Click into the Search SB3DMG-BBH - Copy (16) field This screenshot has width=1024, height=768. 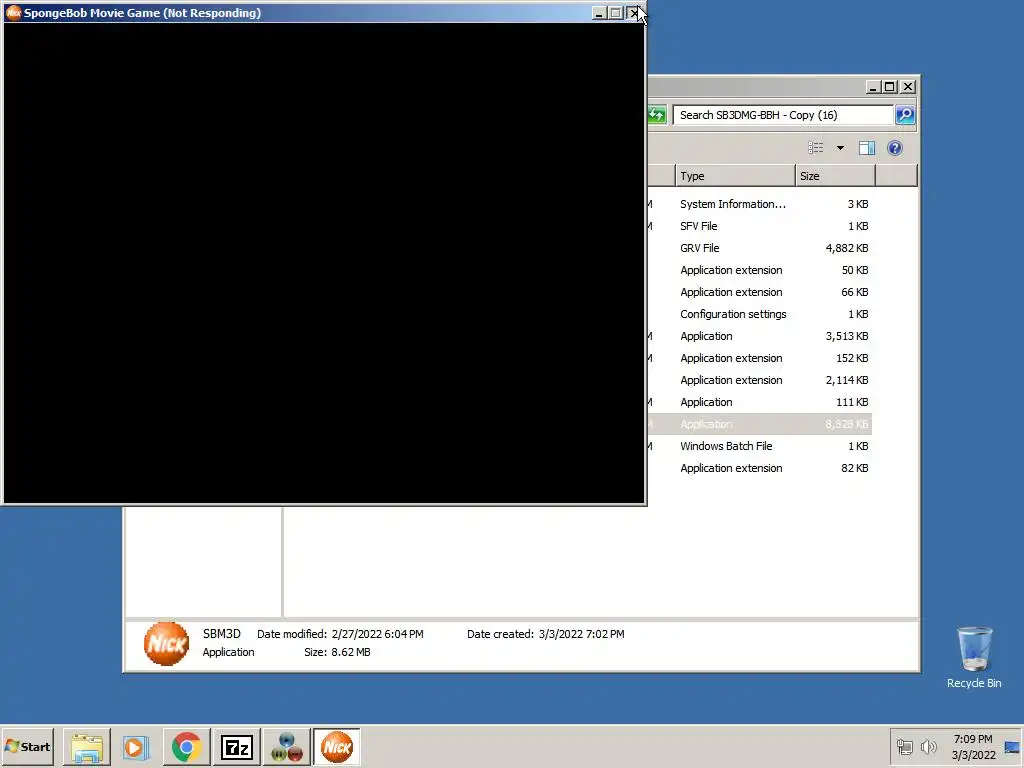click(783, 115)
